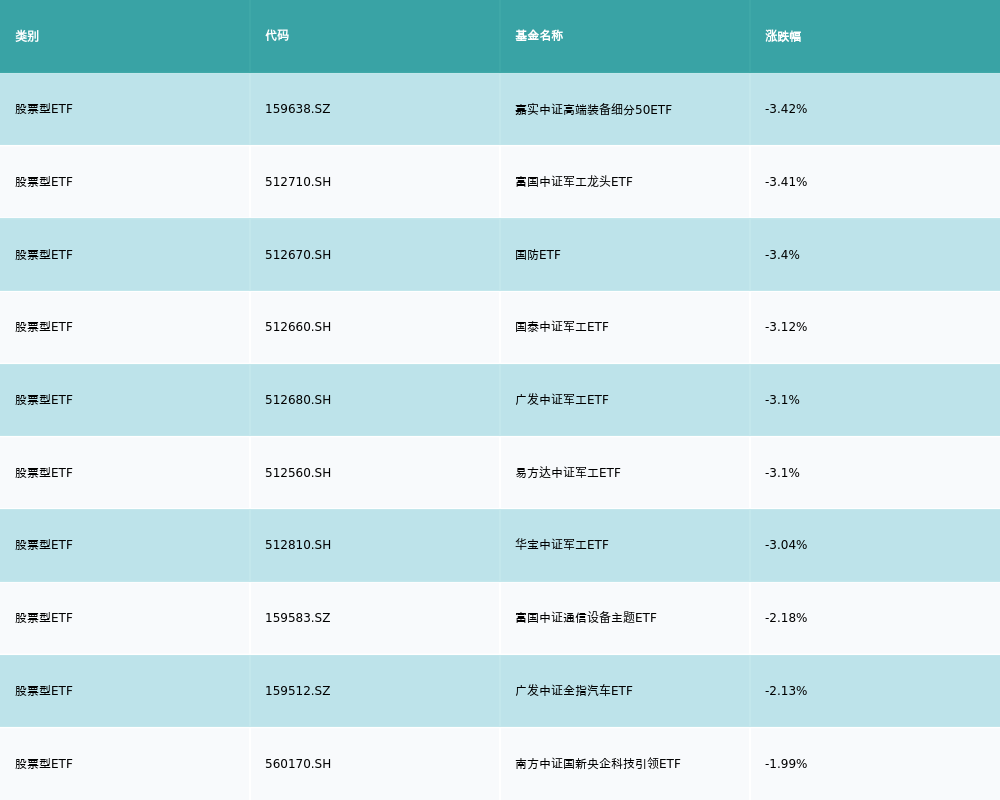Click the code 512670.SH cell
This screenshot has width=1000, height=800.
[297, 255]
